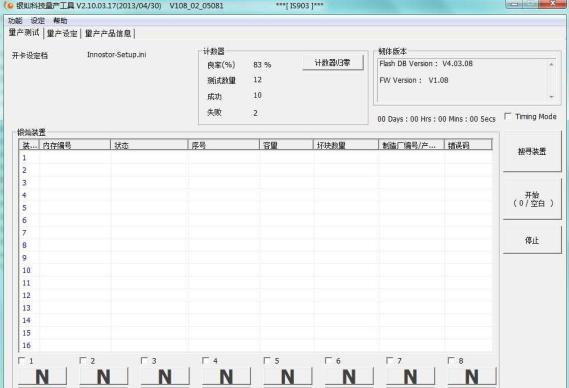Click firmware version box scroll-up arrow
This screenshot has width=569, height=388.
[x=551, y=64]
